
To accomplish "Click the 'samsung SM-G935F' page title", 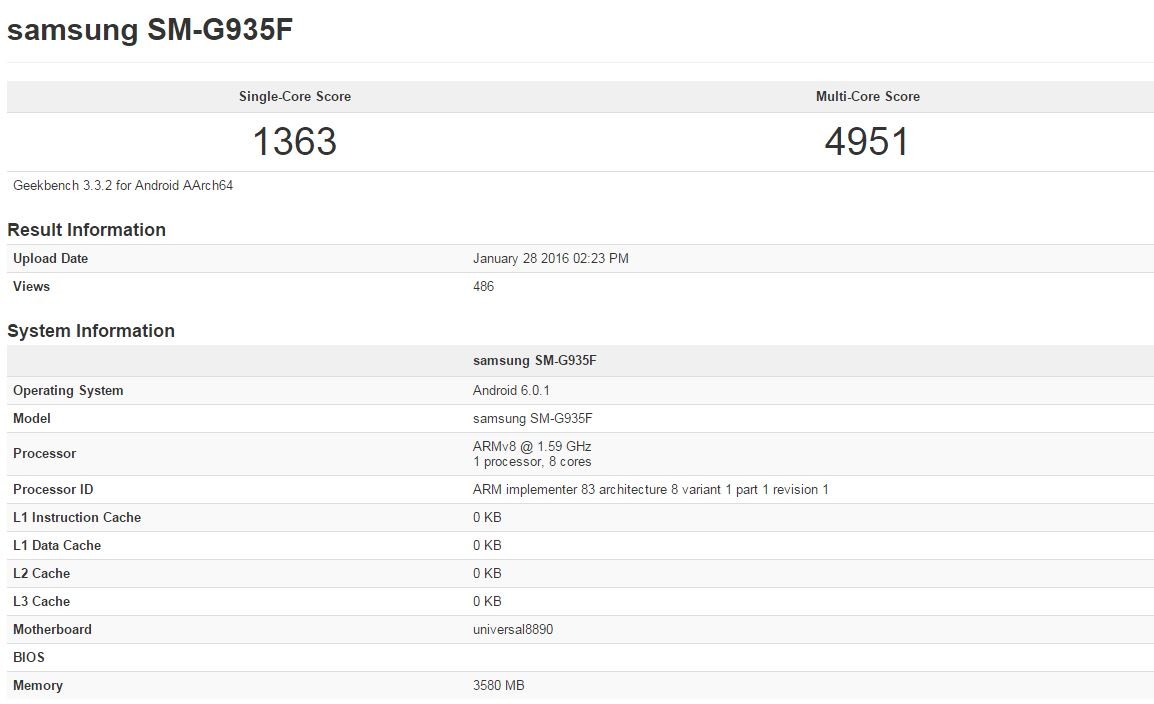I will tap(150, 30).
